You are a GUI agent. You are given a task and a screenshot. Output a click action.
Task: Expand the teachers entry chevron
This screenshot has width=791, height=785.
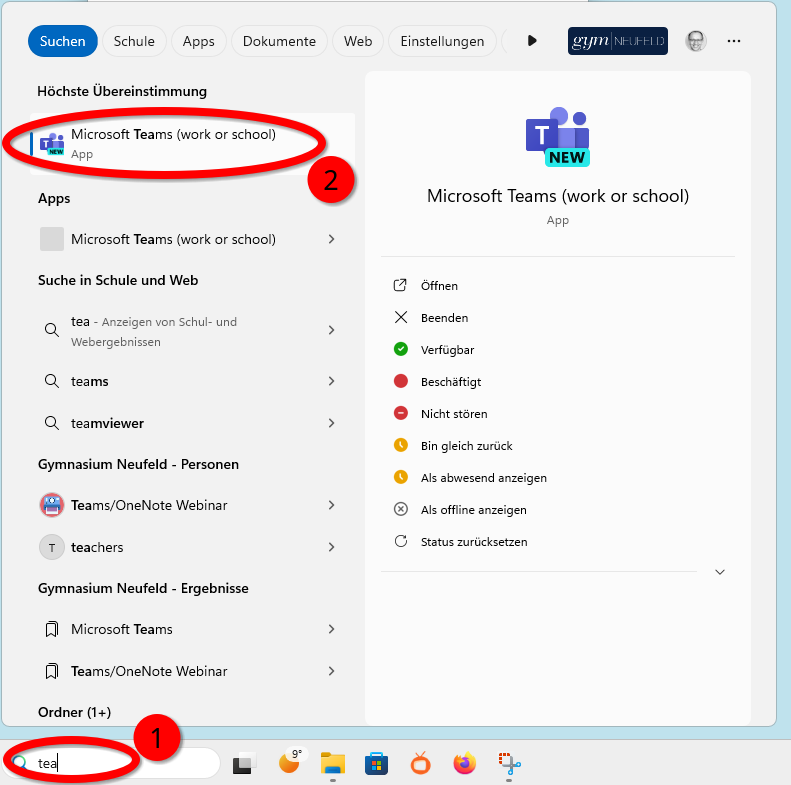coord(331,547)
